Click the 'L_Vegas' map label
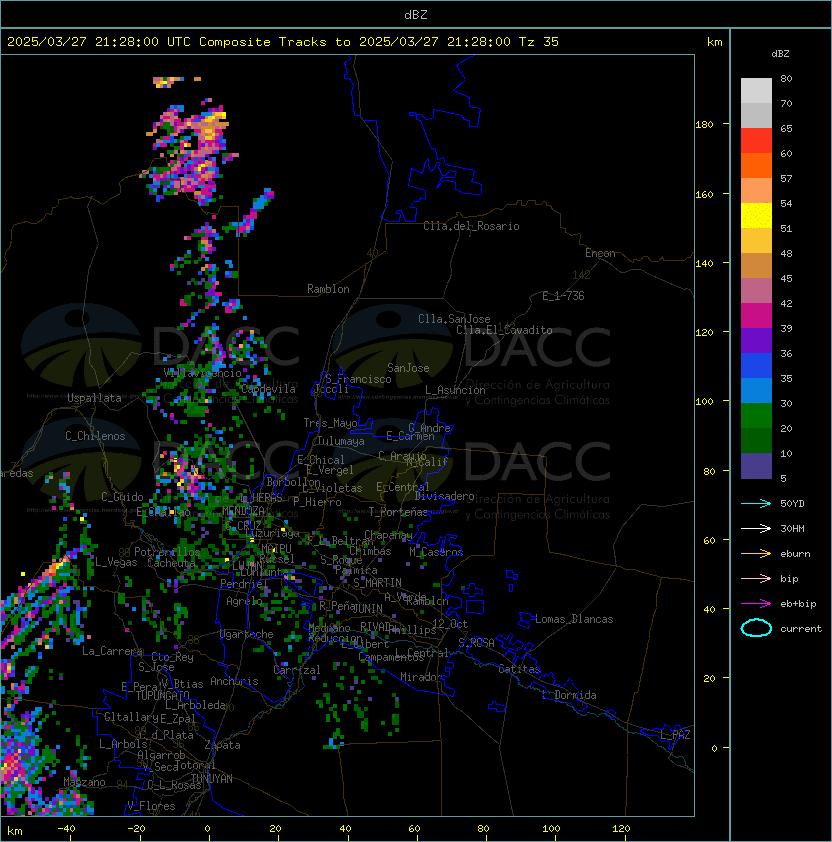 pyautogui.click(x=117, y=562)
